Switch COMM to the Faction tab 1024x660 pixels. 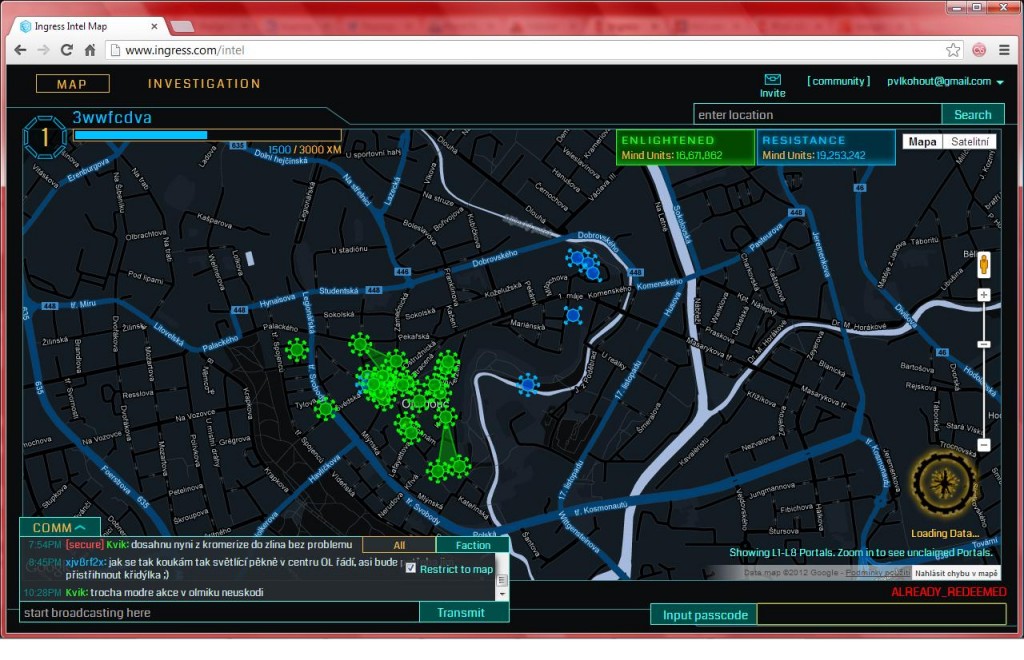473,545
